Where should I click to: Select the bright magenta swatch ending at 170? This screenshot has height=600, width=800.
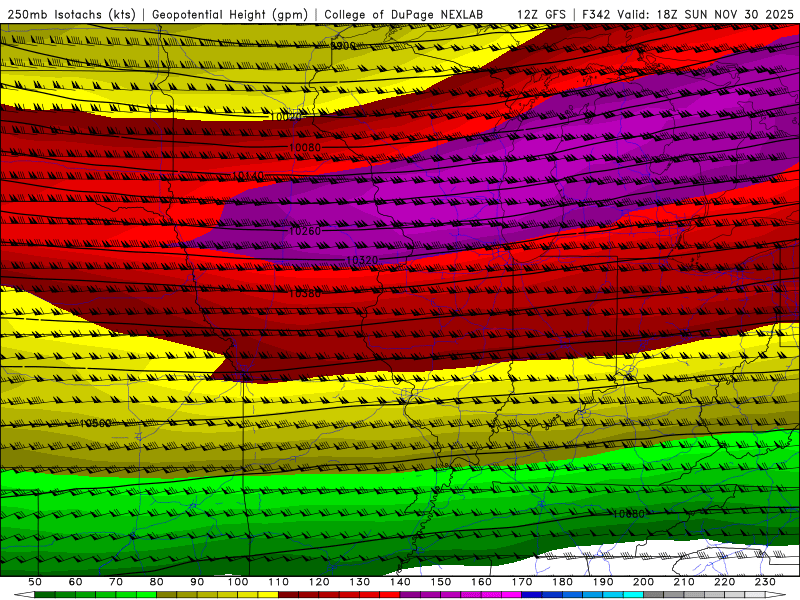(511, 595)
